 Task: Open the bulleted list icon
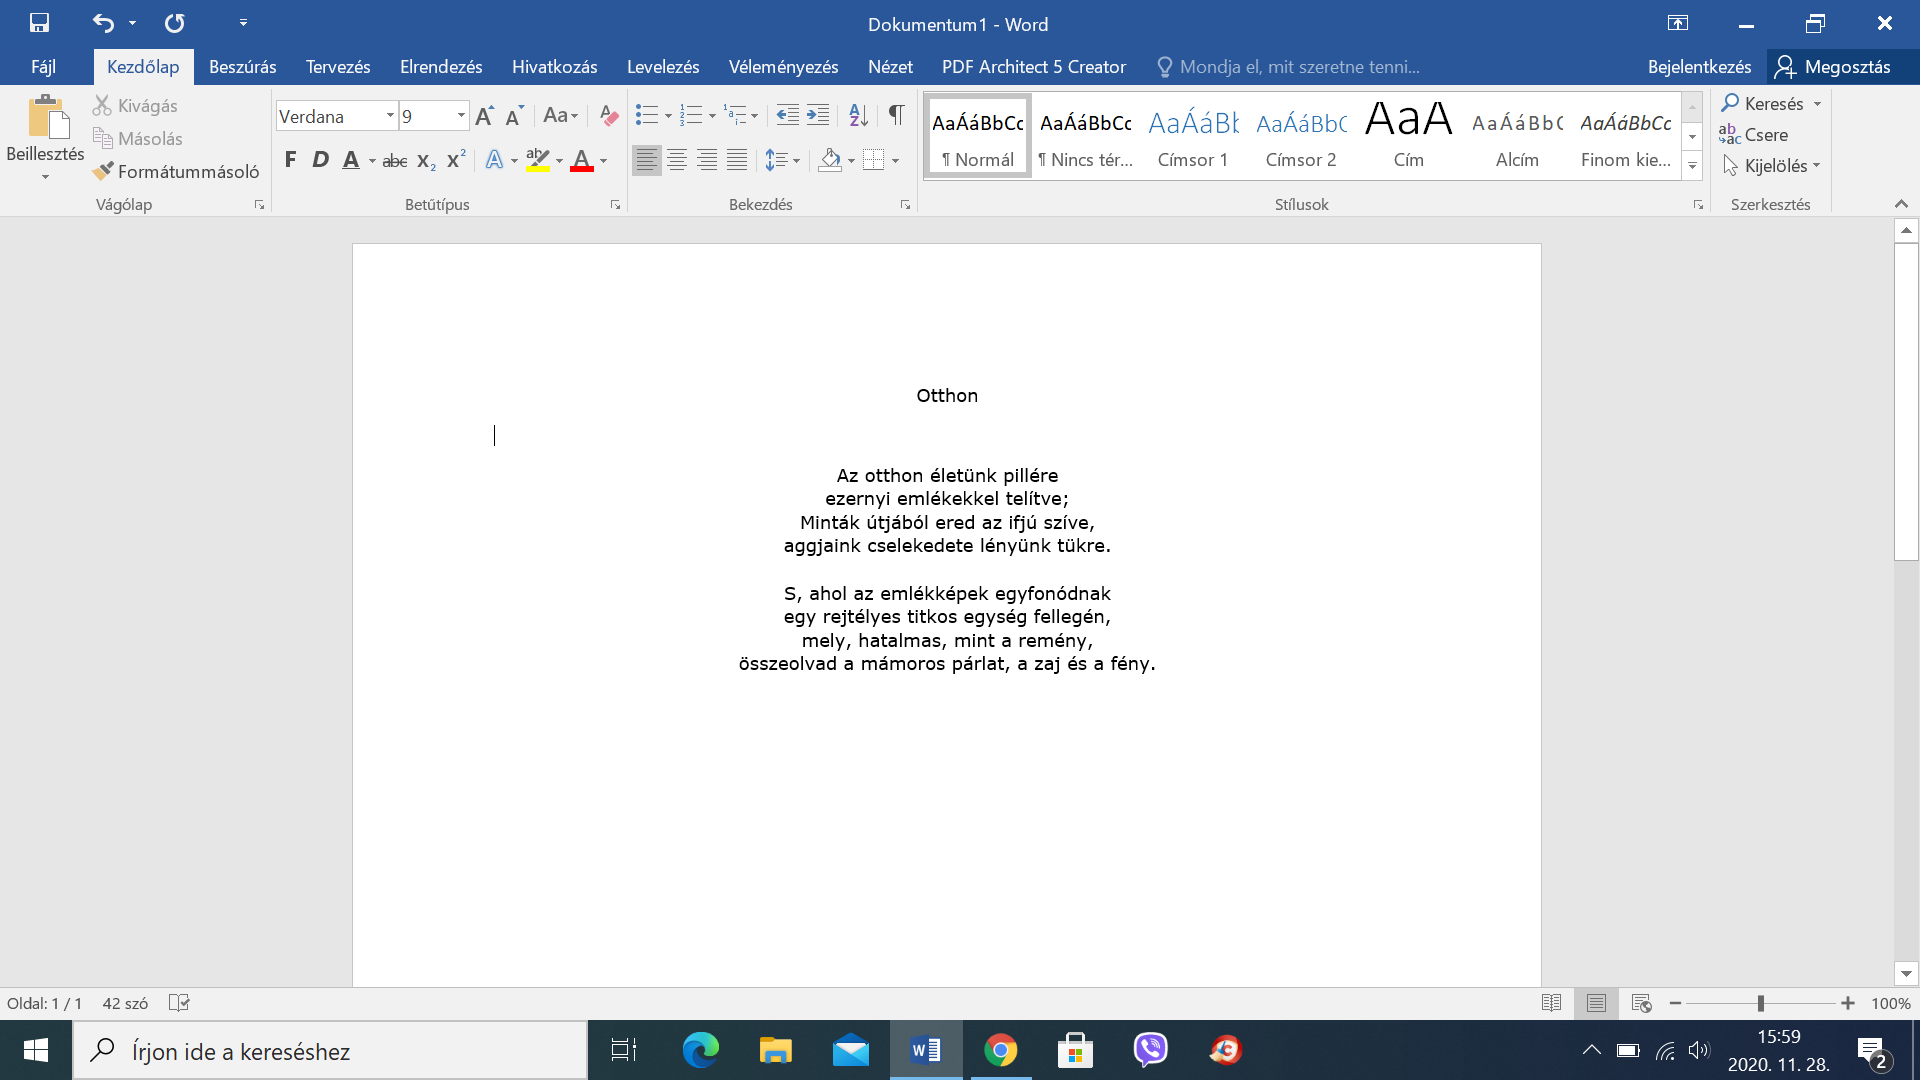coord(647,116)
